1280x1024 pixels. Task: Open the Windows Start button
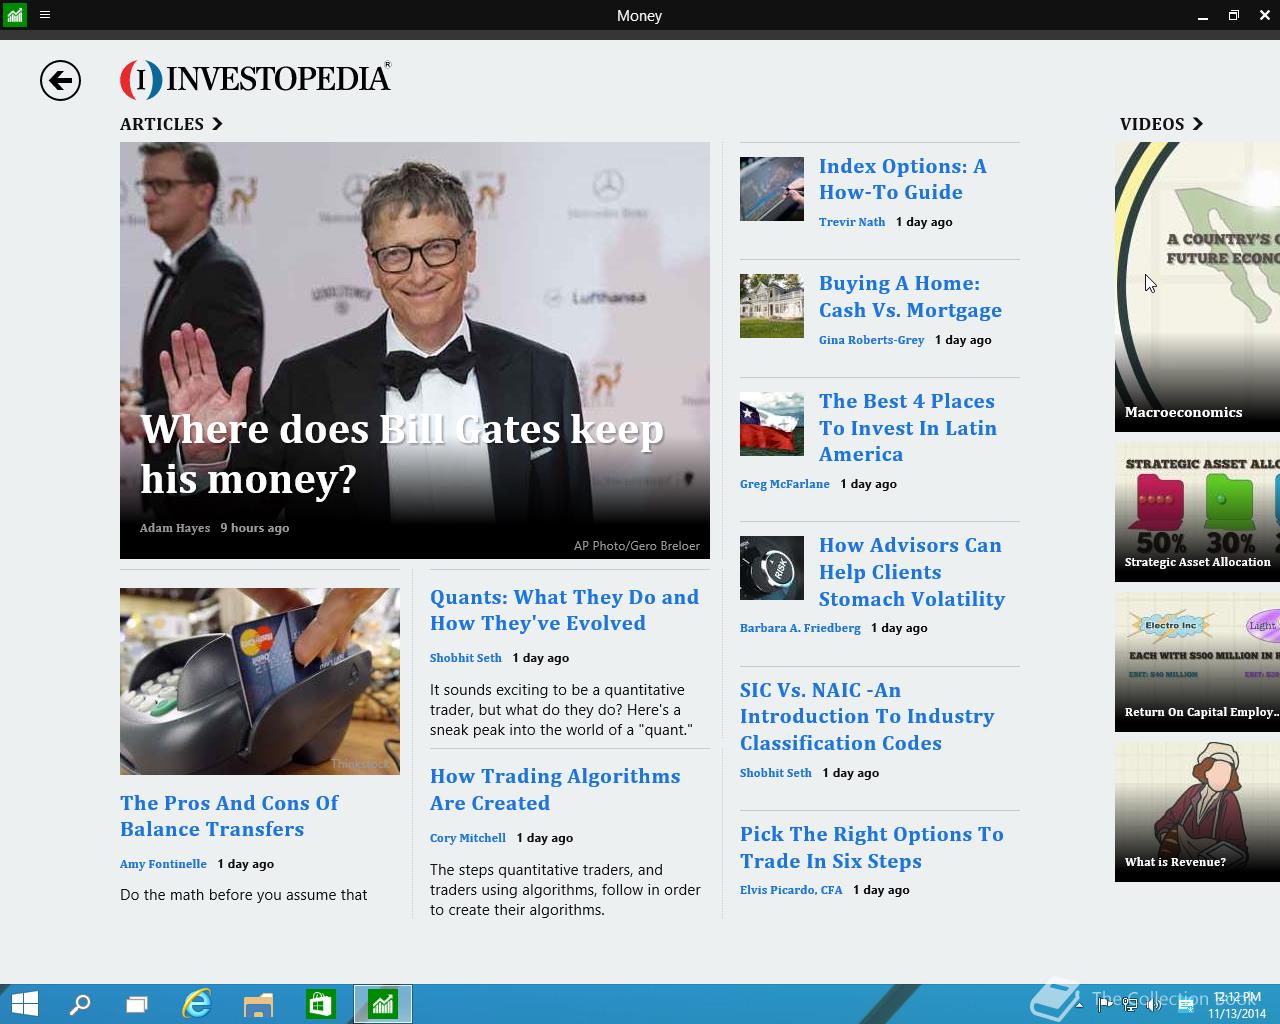tap(24, 1004)
